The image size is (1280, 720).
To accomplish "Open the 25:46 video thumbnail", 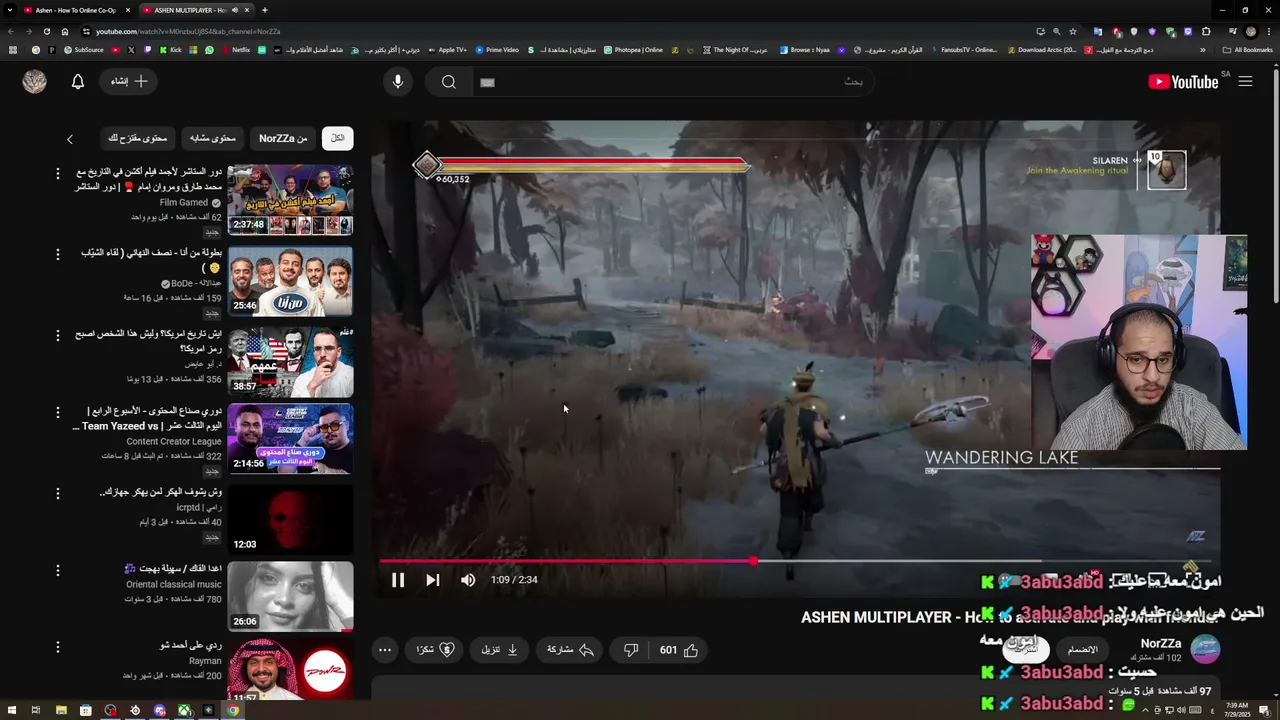I will pos(290,281).
